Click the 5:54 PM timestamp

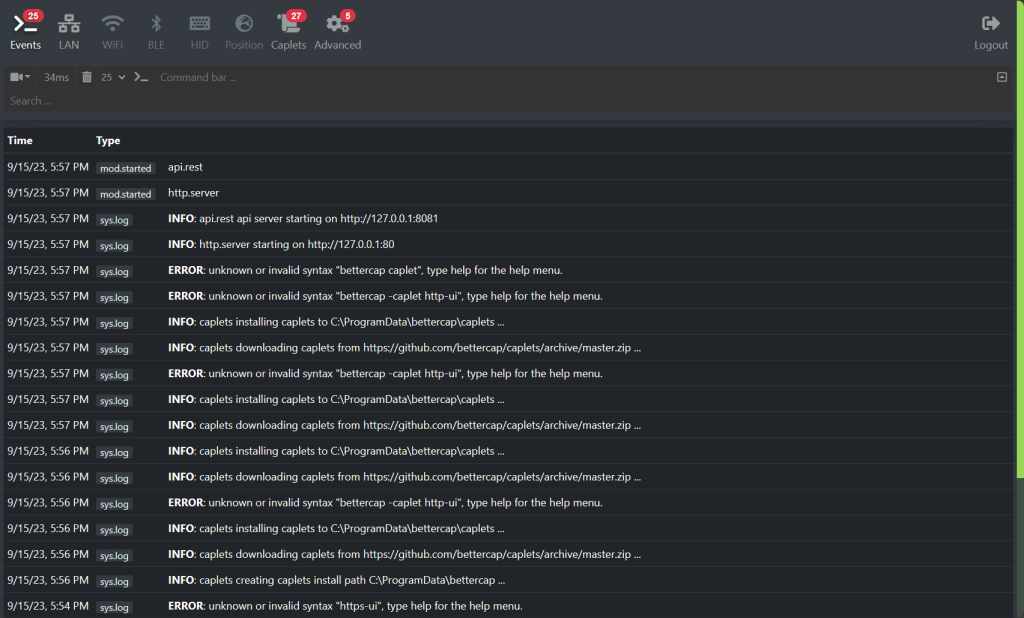click(x=48, y=606)
